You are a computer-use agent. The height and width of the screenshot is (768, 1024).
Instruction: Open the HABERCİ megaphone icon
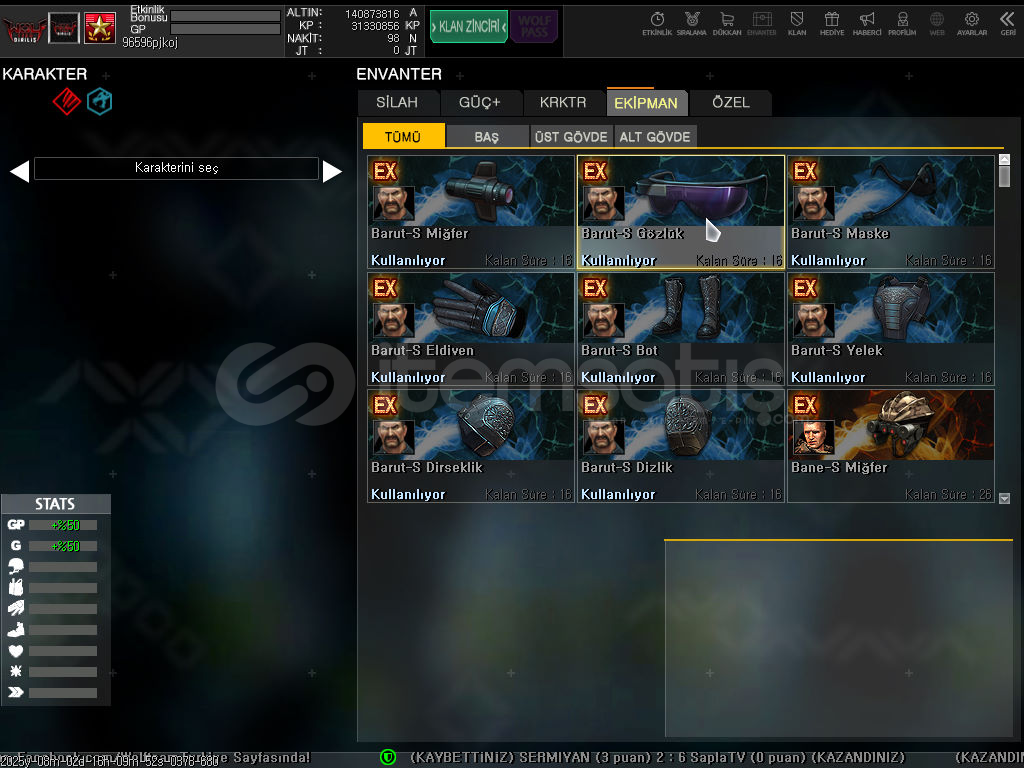867,24
